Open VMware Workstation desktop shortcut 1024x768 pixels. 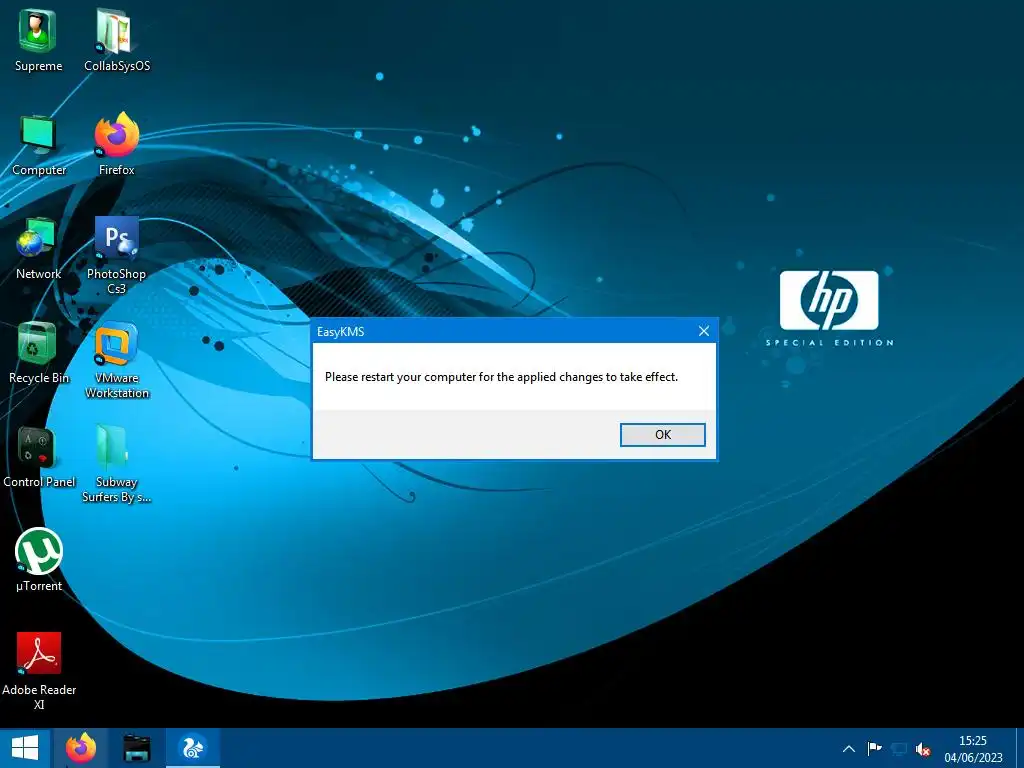tap(116, 359)
